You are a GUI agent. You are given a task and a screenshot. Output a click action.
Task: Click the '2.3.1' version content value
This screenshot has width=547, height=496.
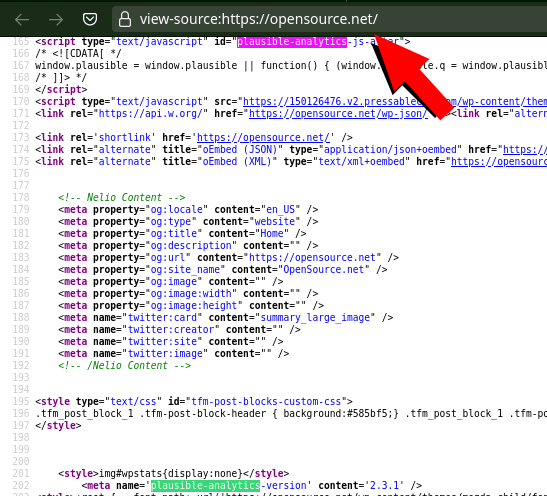click(384, 486)
